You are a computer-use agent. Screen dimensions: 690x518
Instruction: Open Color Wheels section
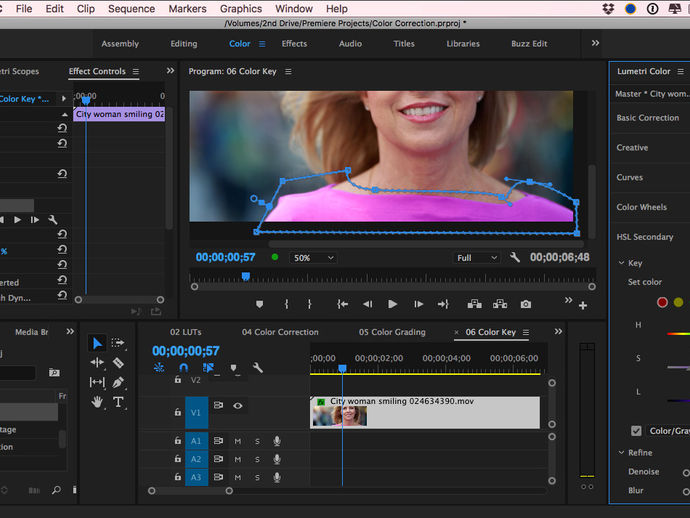(x=641, y=207)
